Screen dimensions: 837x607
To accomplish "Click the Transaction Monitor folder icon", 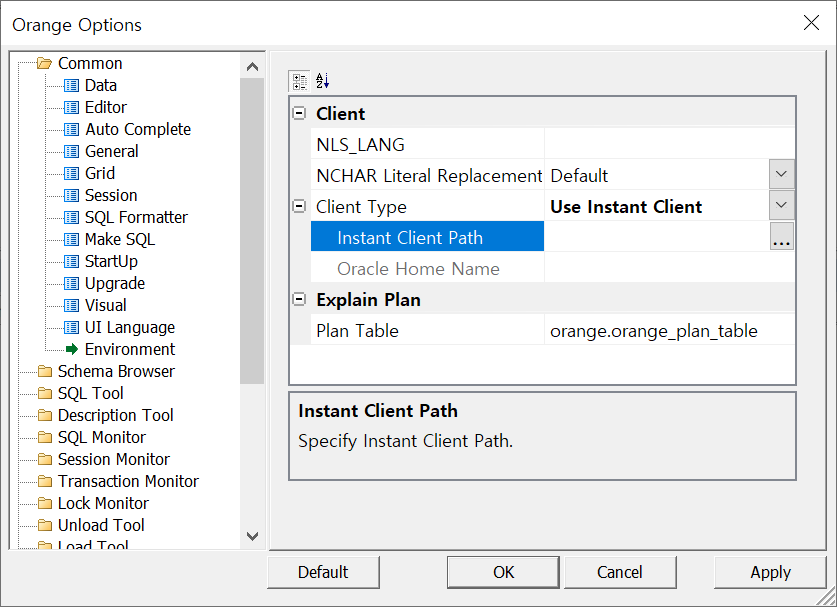I will coord(45,481).
